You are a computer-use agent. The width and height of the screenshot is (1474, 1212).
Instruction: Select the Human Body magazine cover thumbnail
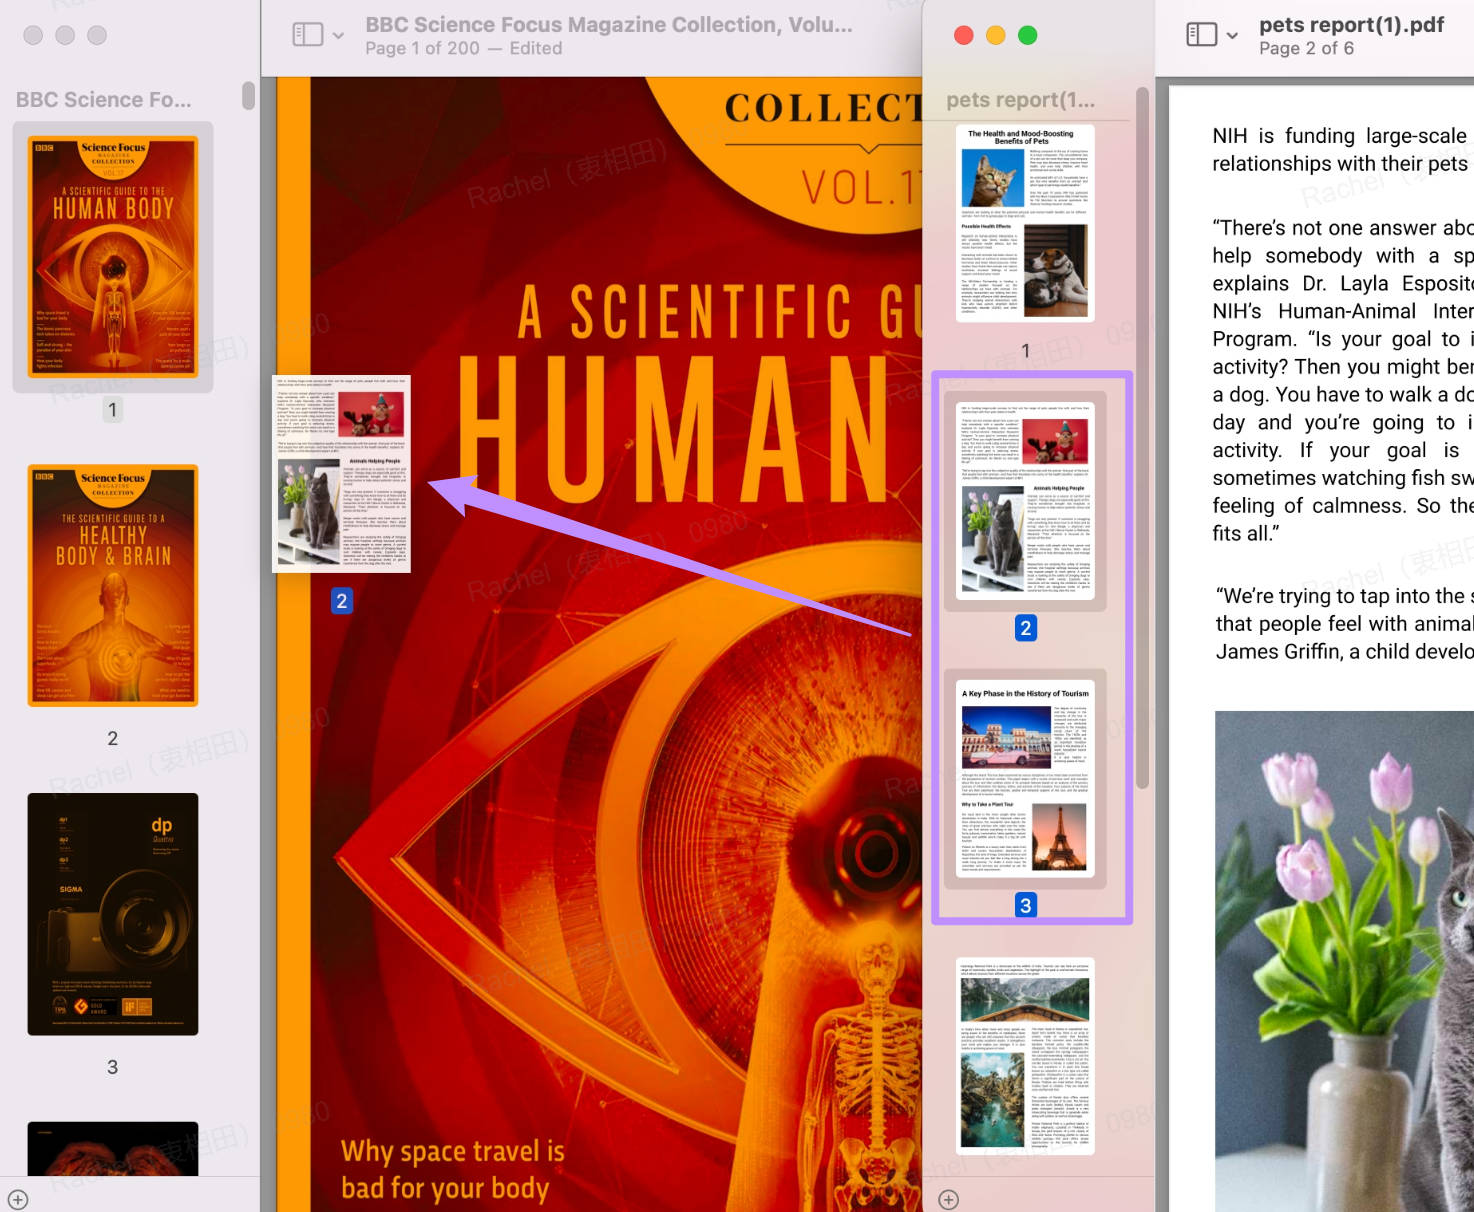[x=112, y=255]
